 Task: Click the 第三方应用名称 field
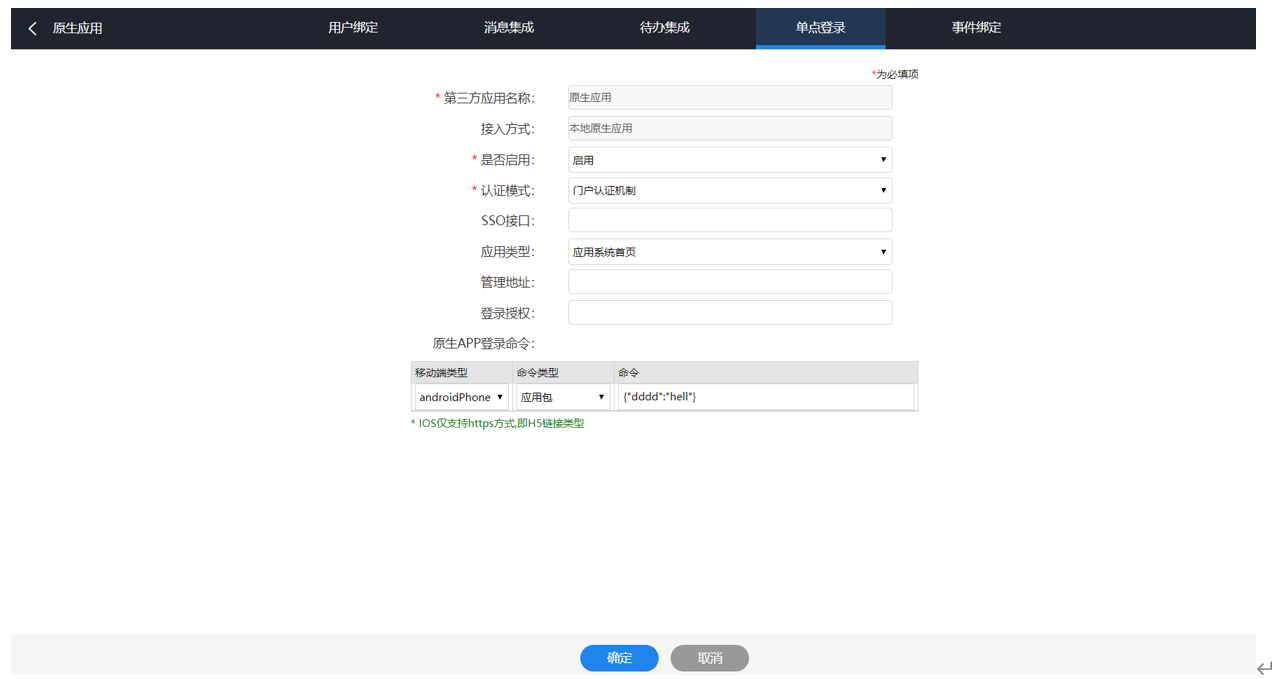(x=729, y=98)
